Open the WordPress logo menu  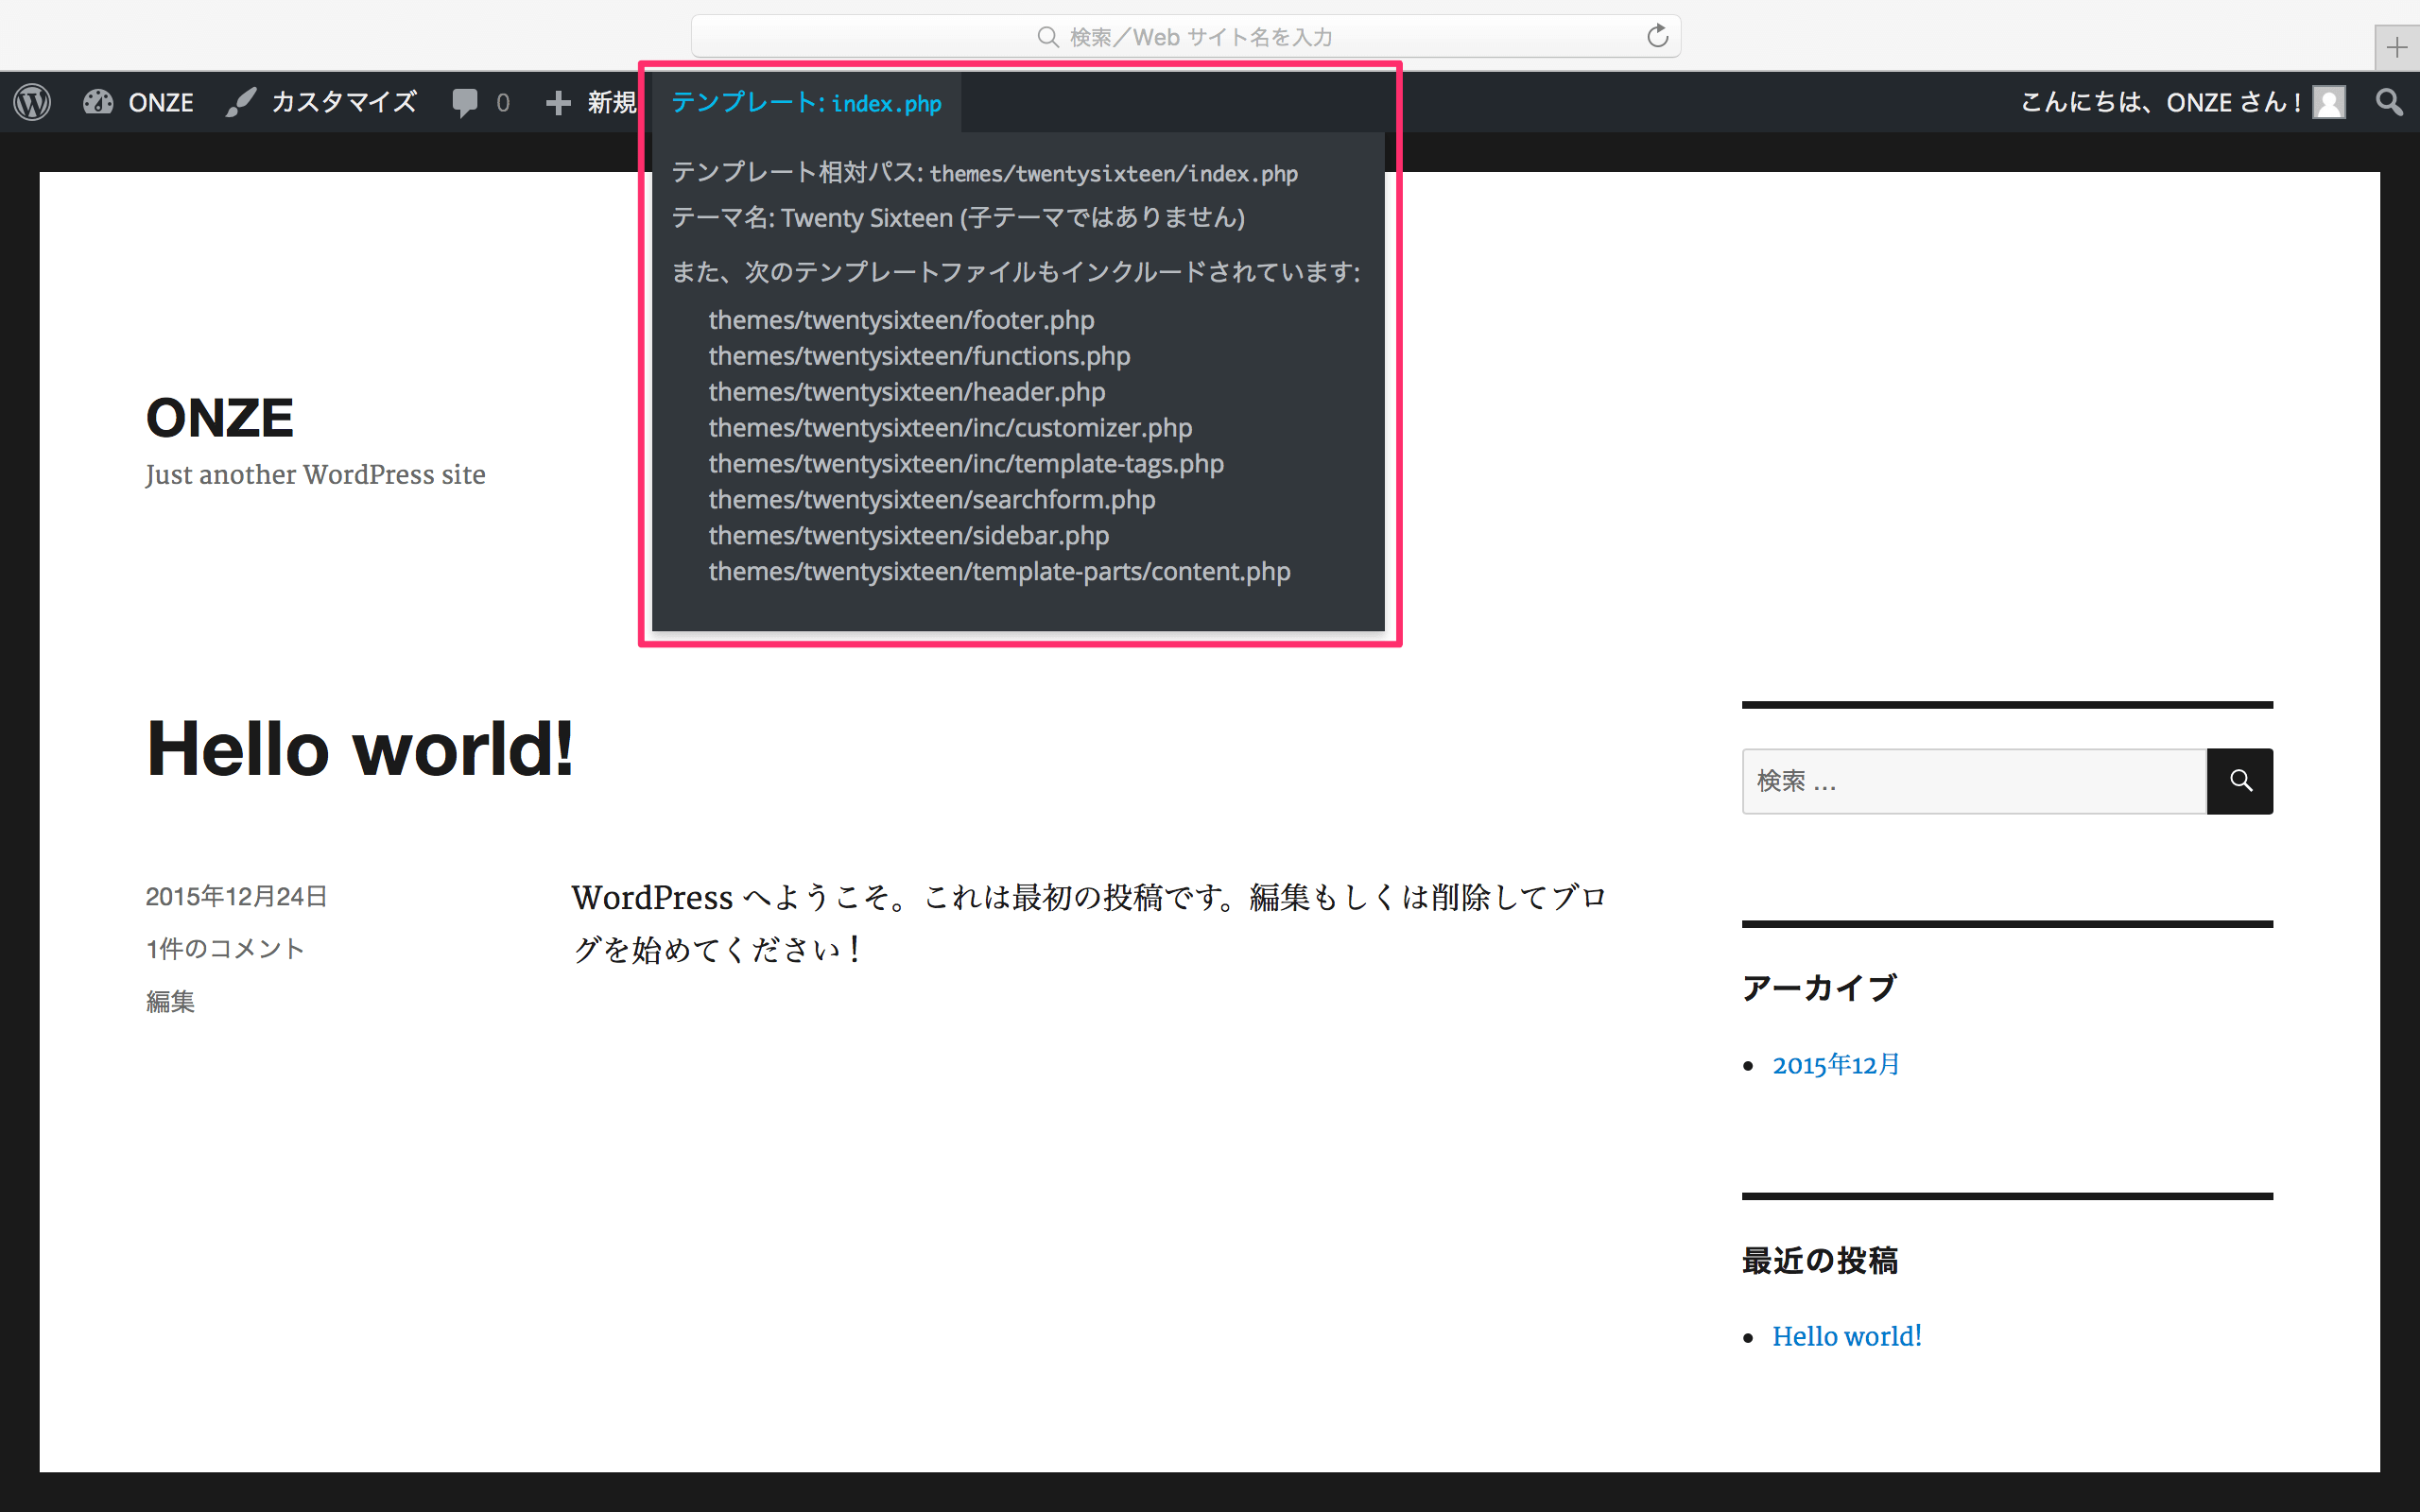pyautogui.click(x=32, y=102)
